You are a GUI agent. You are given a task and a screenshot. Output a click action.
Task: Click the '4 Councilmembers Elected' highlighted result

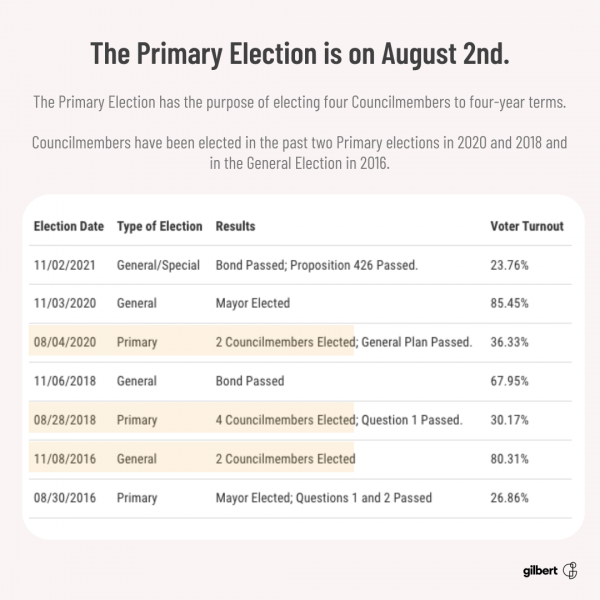(285, 420)
